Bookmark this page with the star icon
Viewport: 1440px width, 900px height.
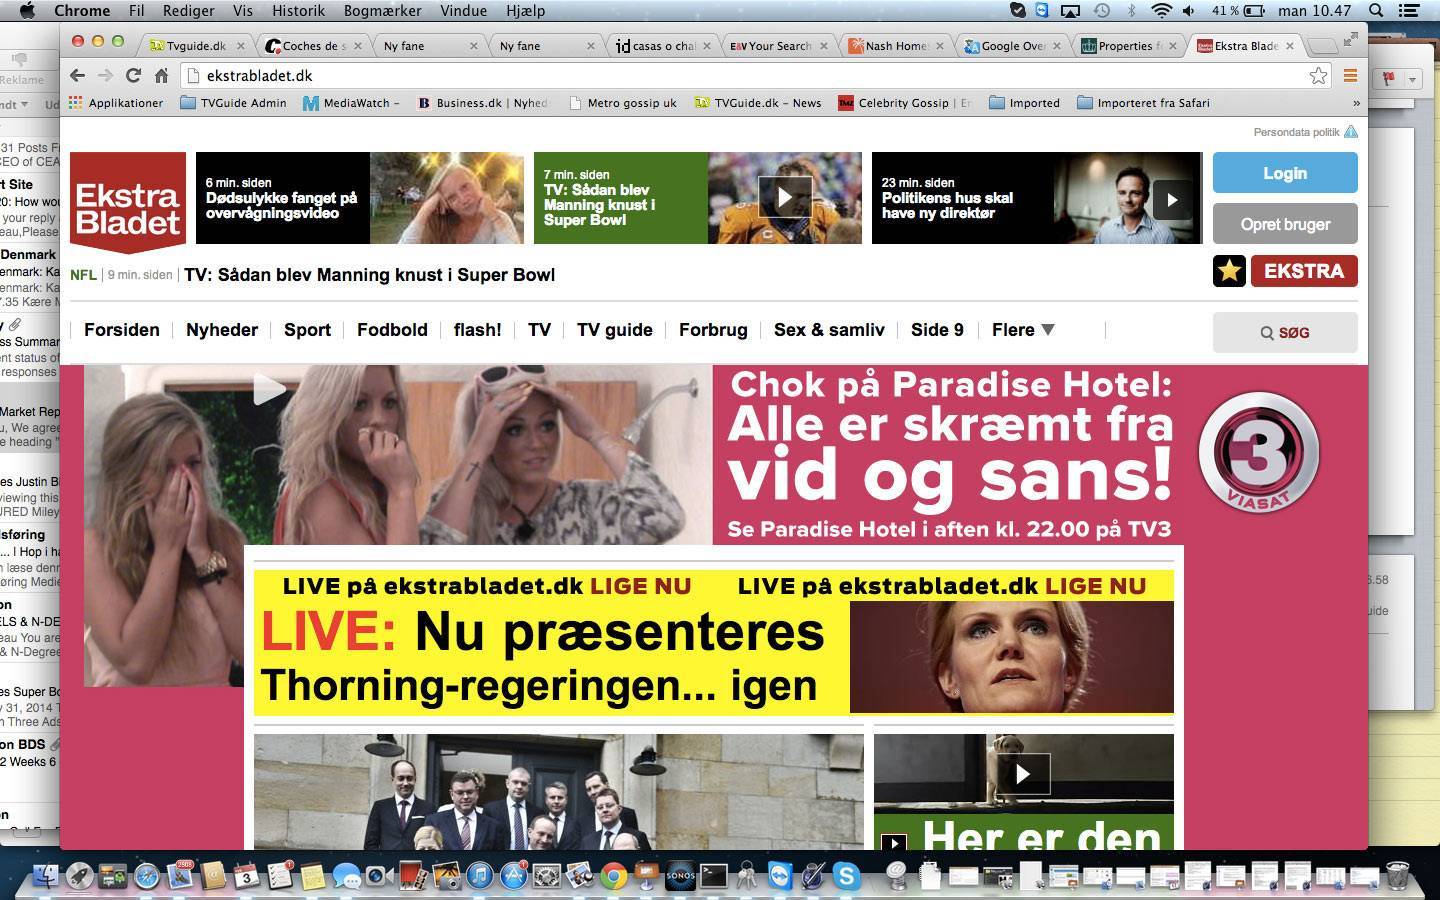pyautogui.click(x=1318, y=75)
